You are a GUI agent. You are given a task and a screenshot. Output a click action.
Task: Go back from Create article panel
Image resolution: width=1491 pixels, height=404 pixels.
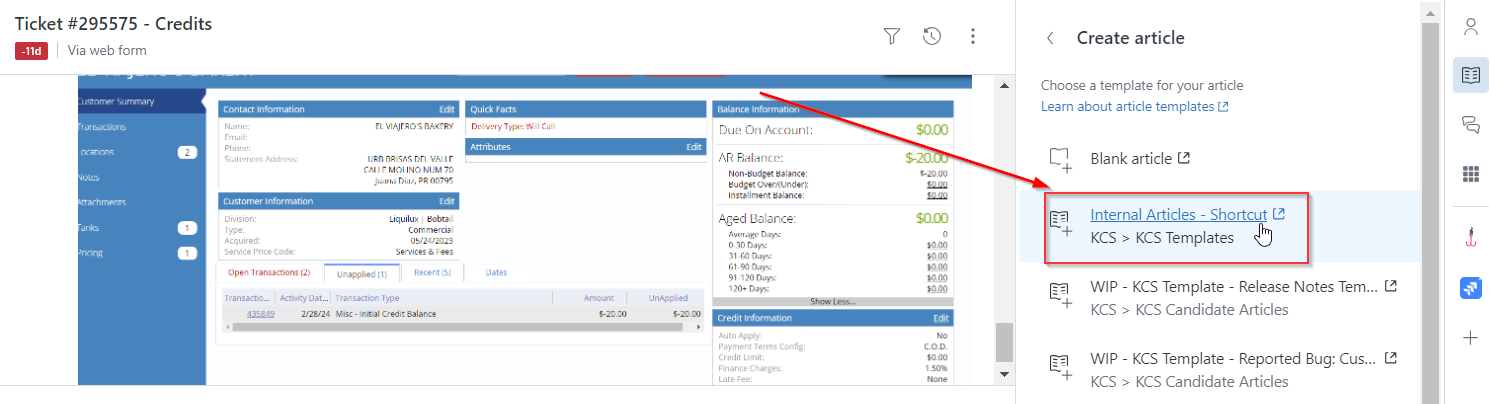tap(1050, 38)
